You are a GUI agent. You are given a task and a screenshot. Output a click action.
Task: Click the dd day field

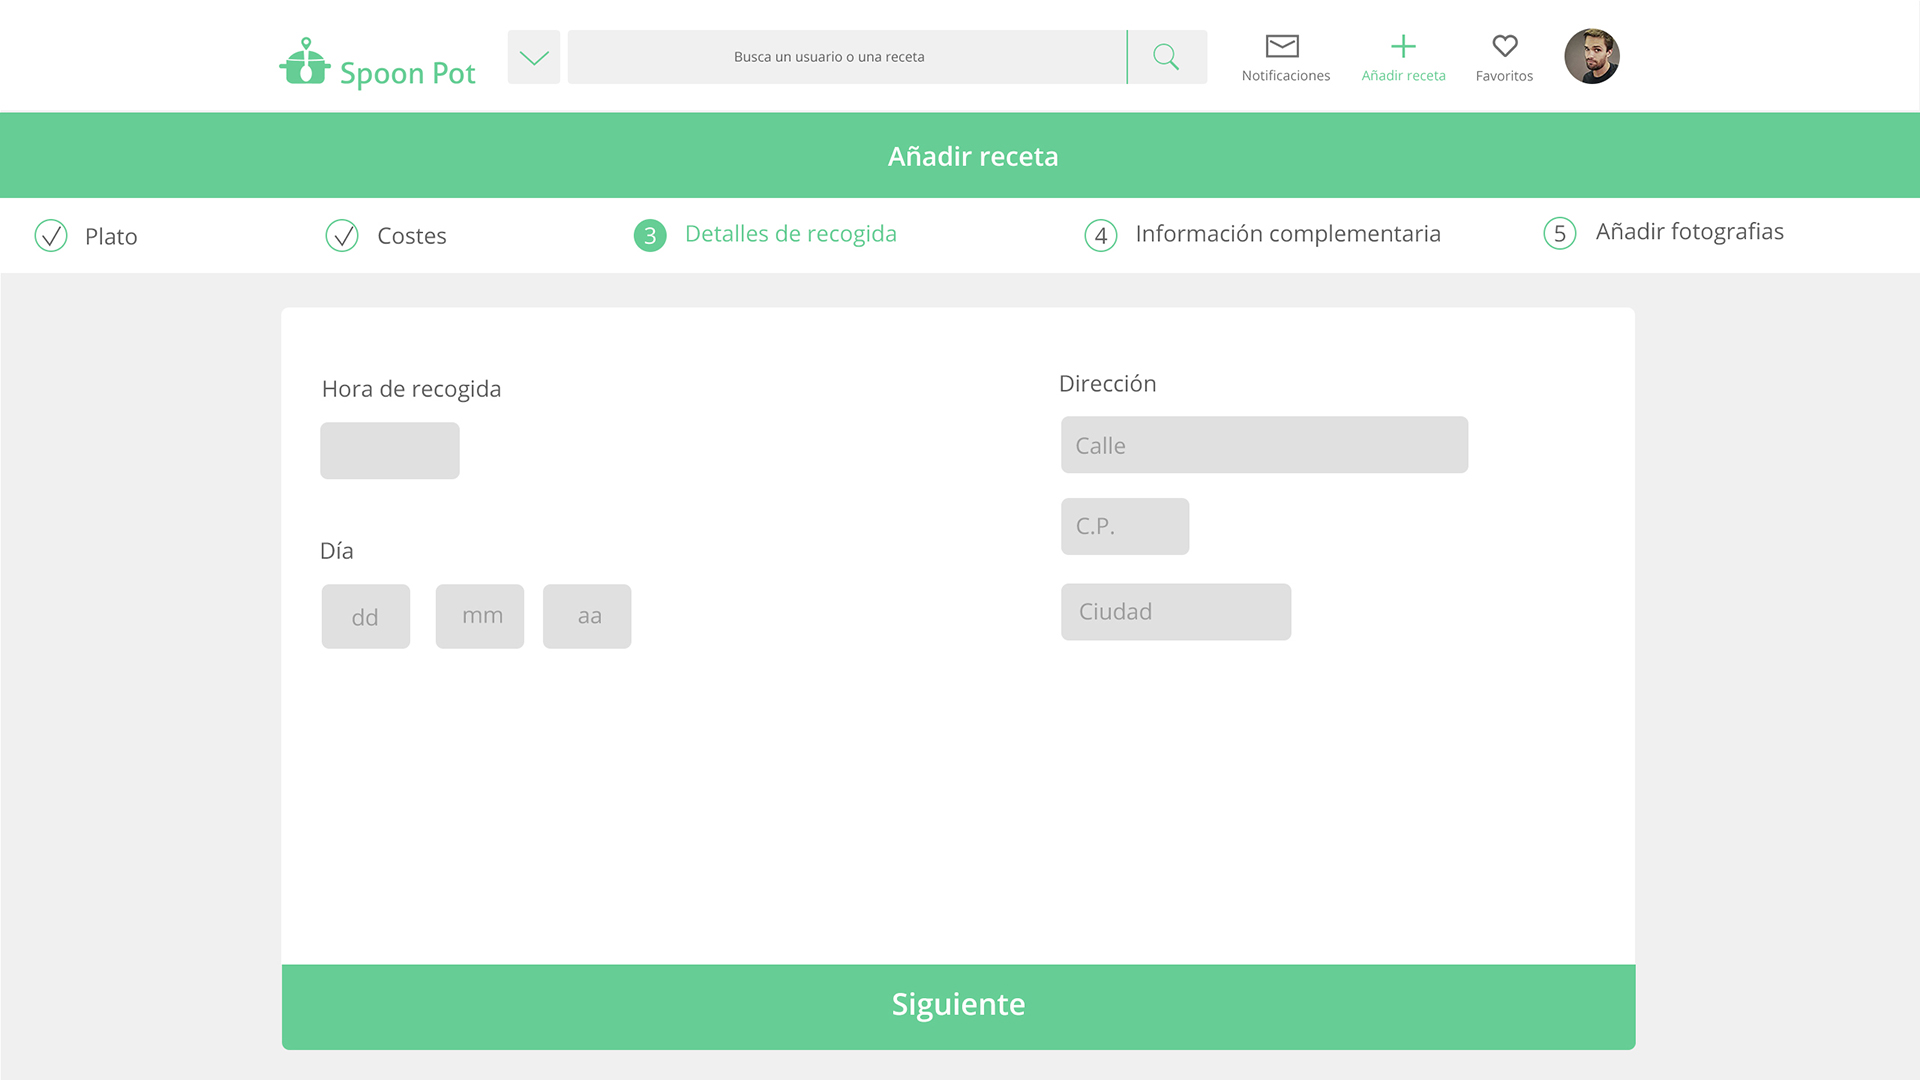[366, 616]
